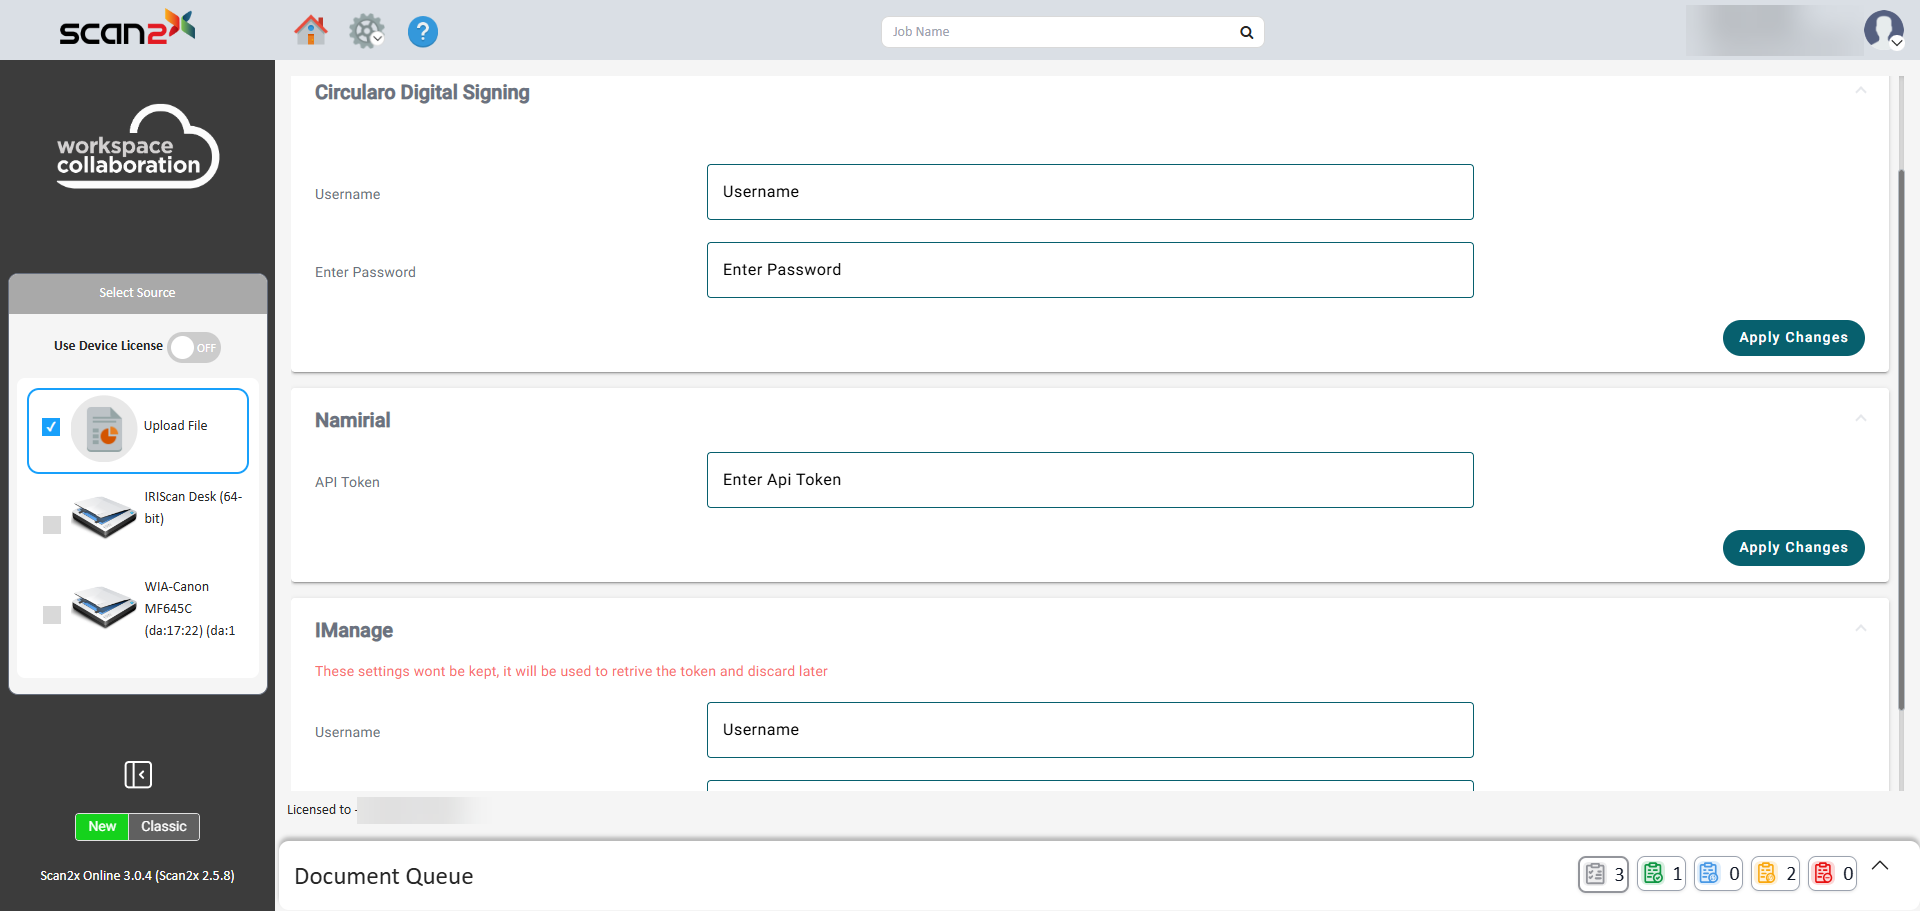Open the blue help question icon
The image size is (1920, 911).
[x=422, y=32]
